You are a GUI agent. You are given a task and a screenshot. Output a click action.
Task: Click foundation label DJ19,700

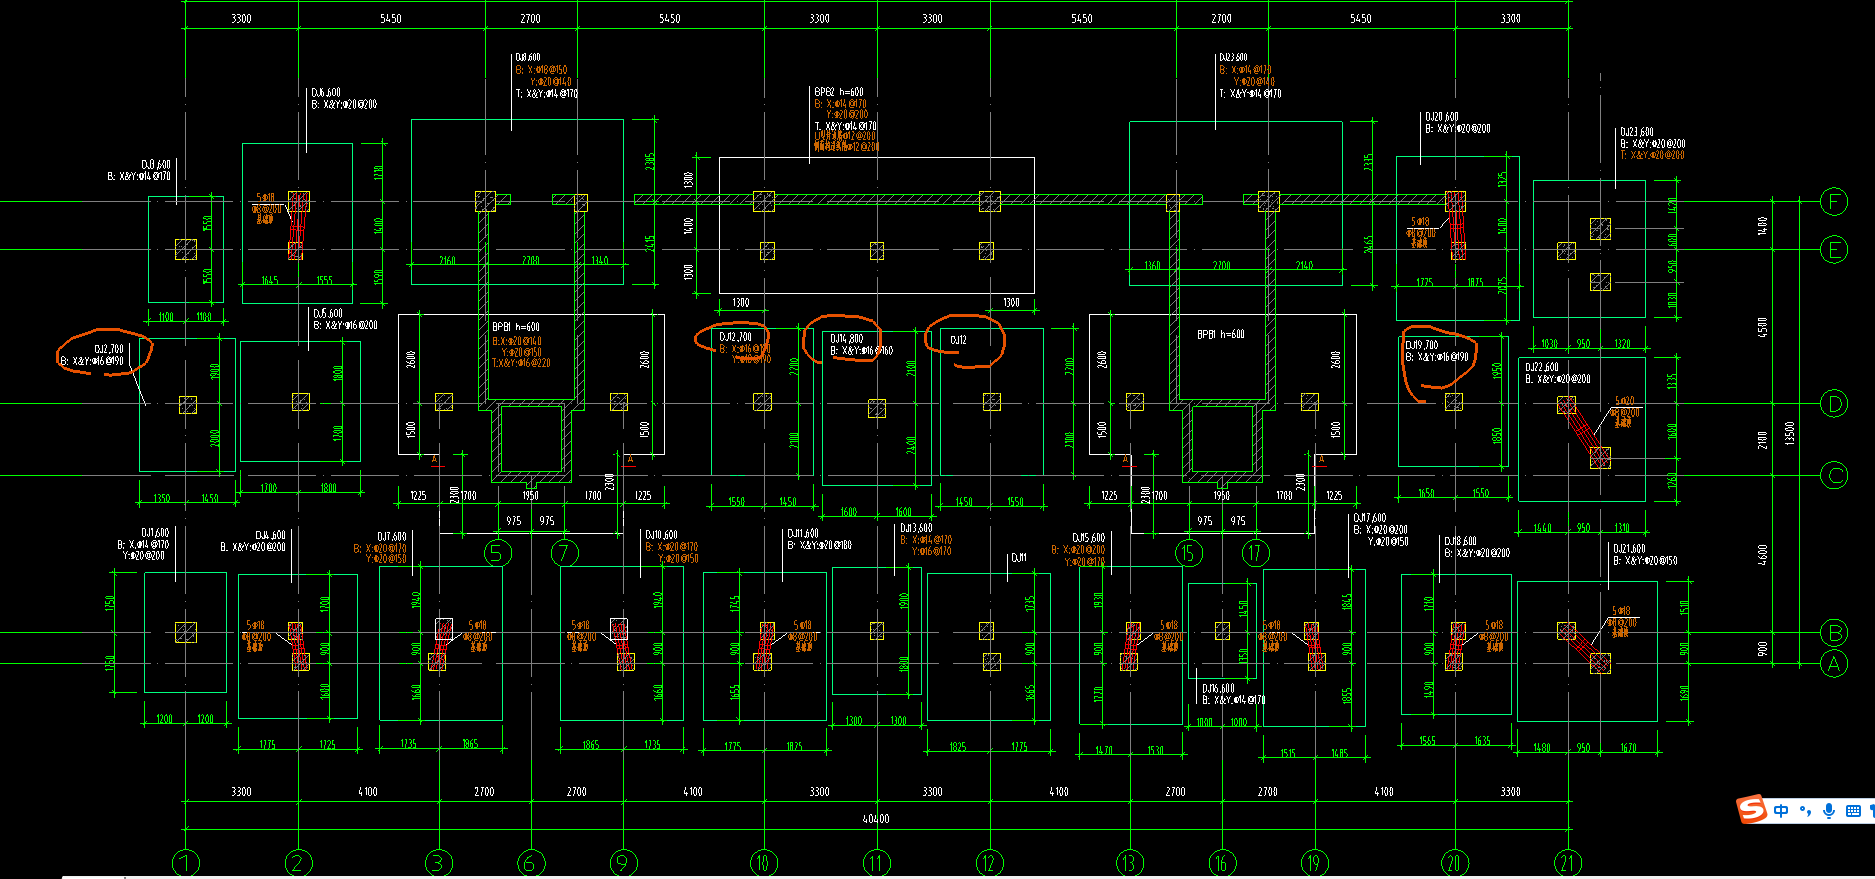click(1422, 345)
